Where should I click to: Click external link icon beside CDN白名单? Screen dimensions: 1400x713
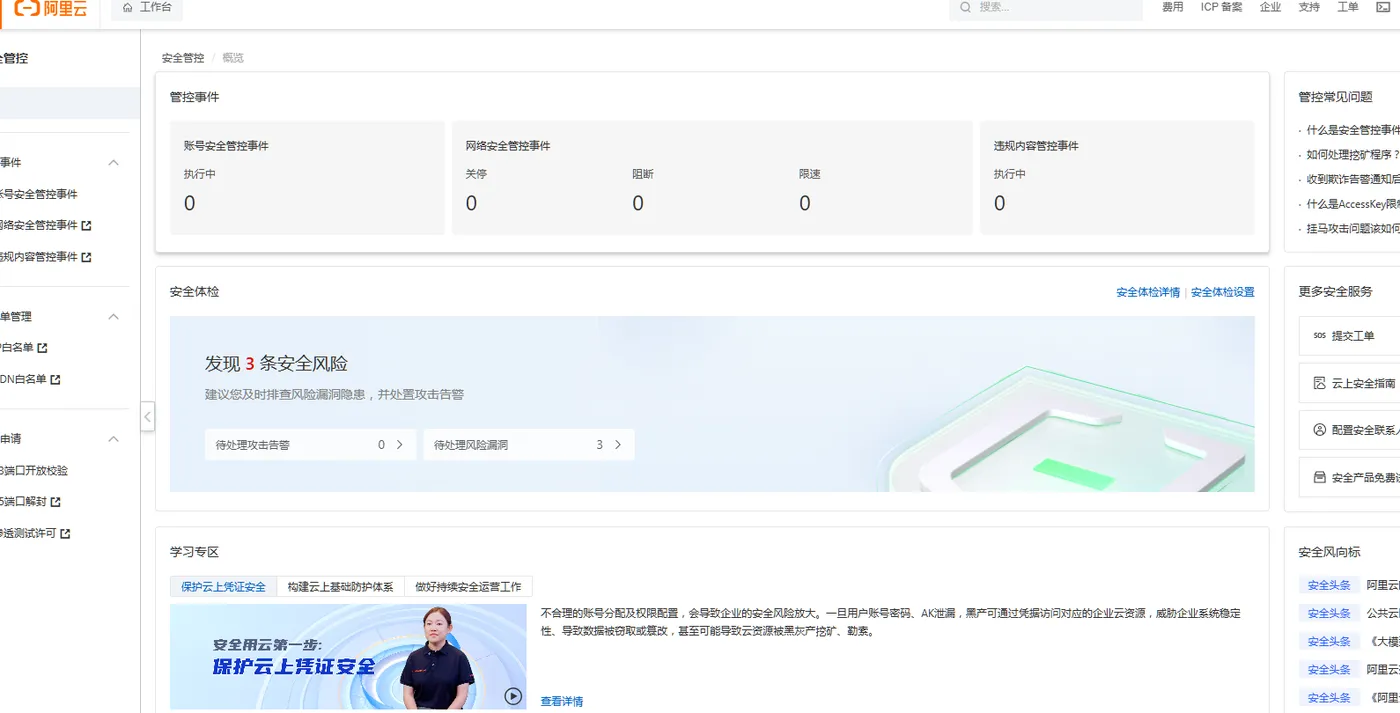pos(56,380)
